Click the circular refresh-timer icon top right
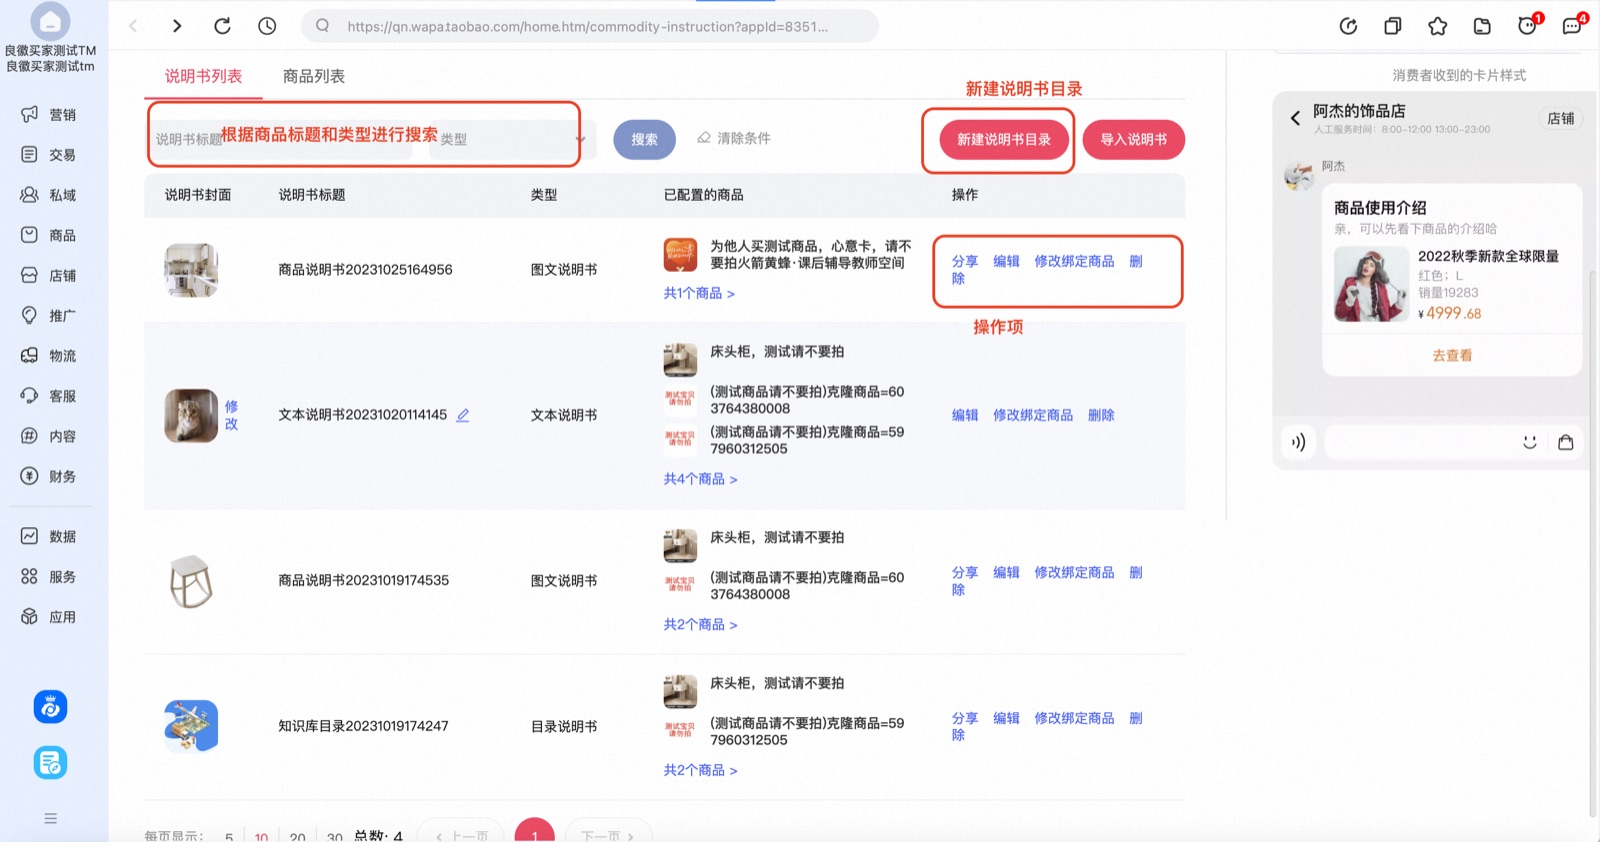This screenshot has height=842, width=1600. pos(1348,26)
